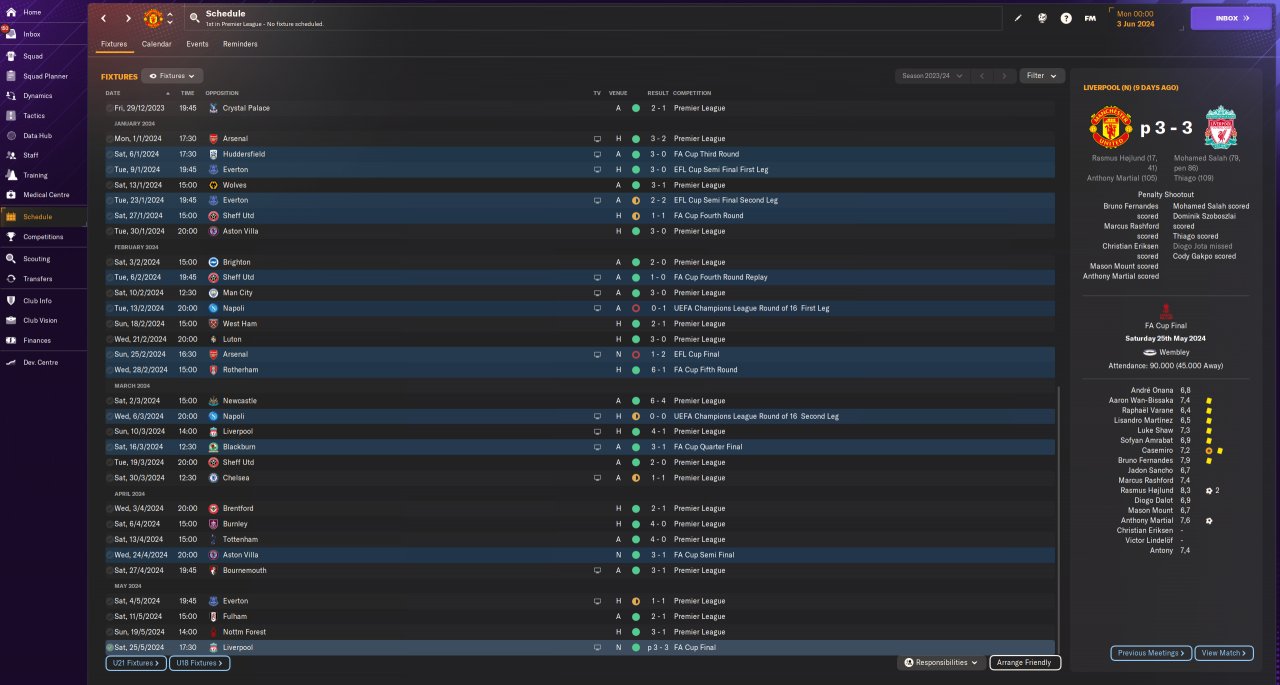Switch to the Reminders tab
Image resolution: width=1280 pixels, height=685 pixels.
click(x=240, y=44)
